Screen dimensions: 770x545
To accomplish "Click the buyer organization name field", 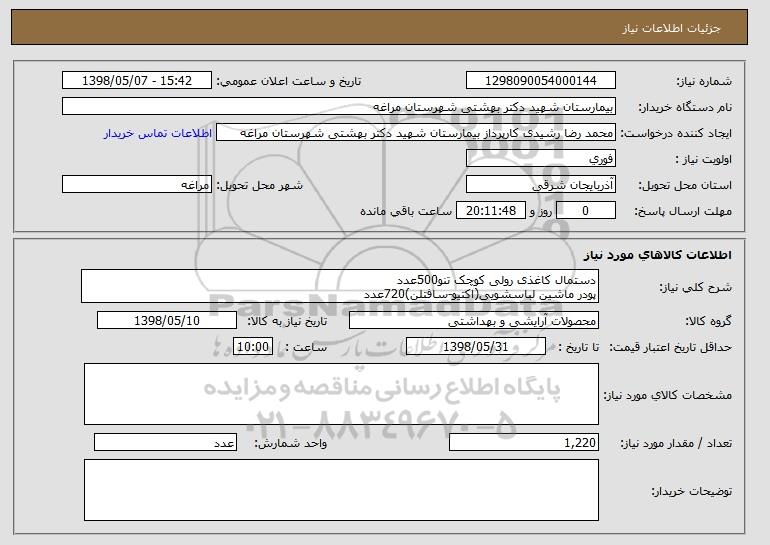I will (339, 107).
